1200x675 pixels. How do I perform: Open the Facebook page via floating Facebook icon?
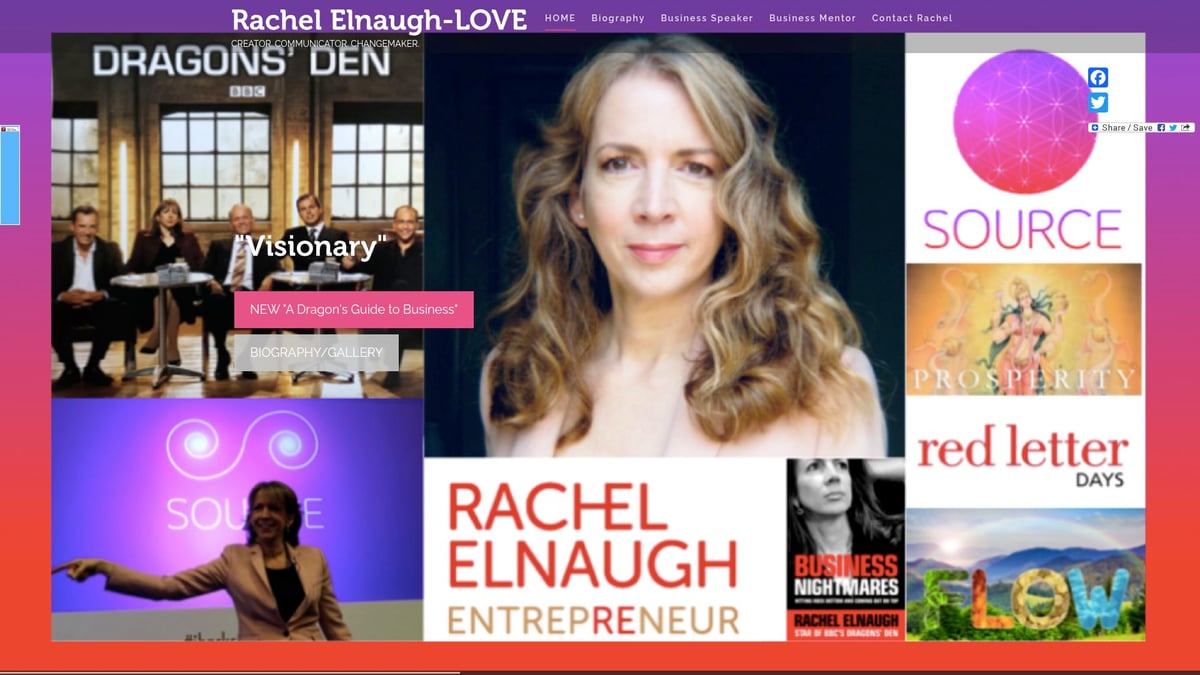point(1098,77)
